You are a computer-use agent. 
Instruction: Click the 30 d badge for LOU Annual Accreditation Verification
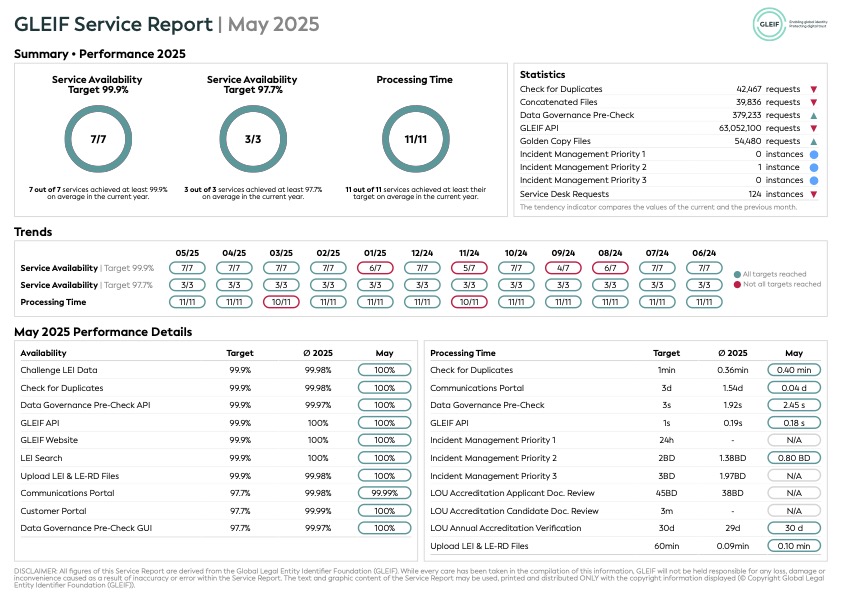click(794, 528)
